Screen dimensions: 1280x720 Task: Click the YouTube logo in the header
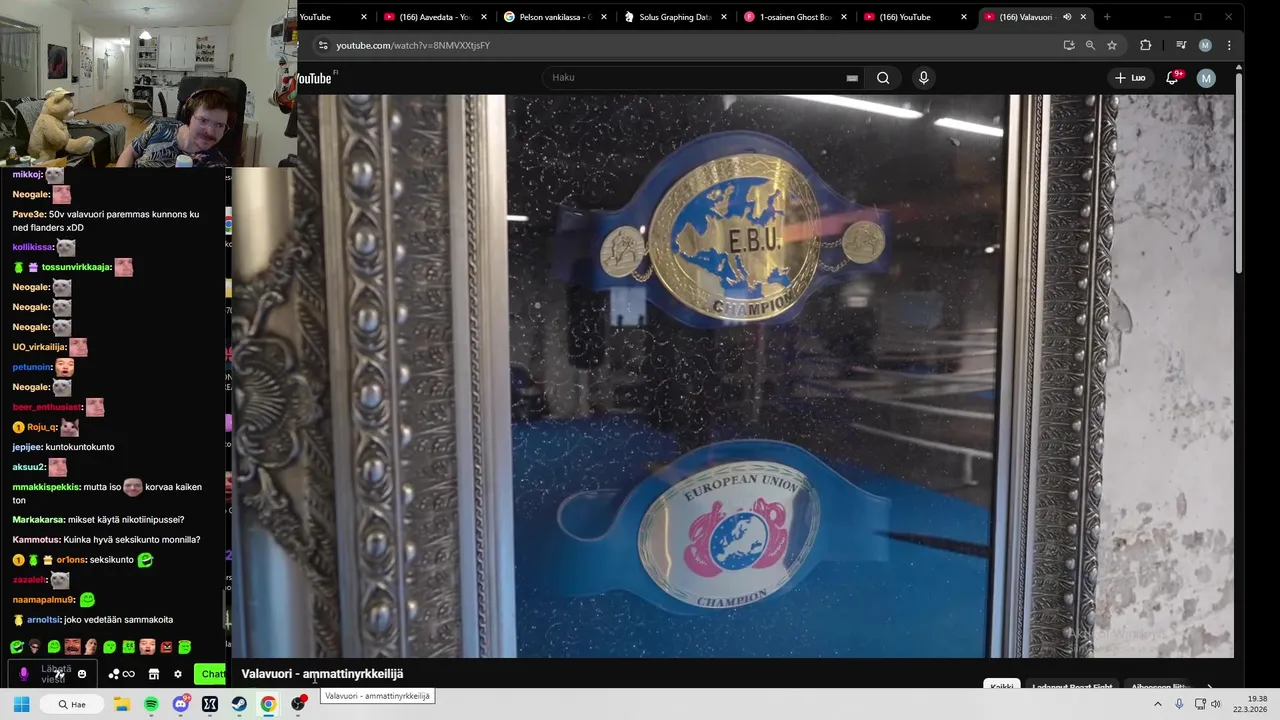click(x=315, y=78)
